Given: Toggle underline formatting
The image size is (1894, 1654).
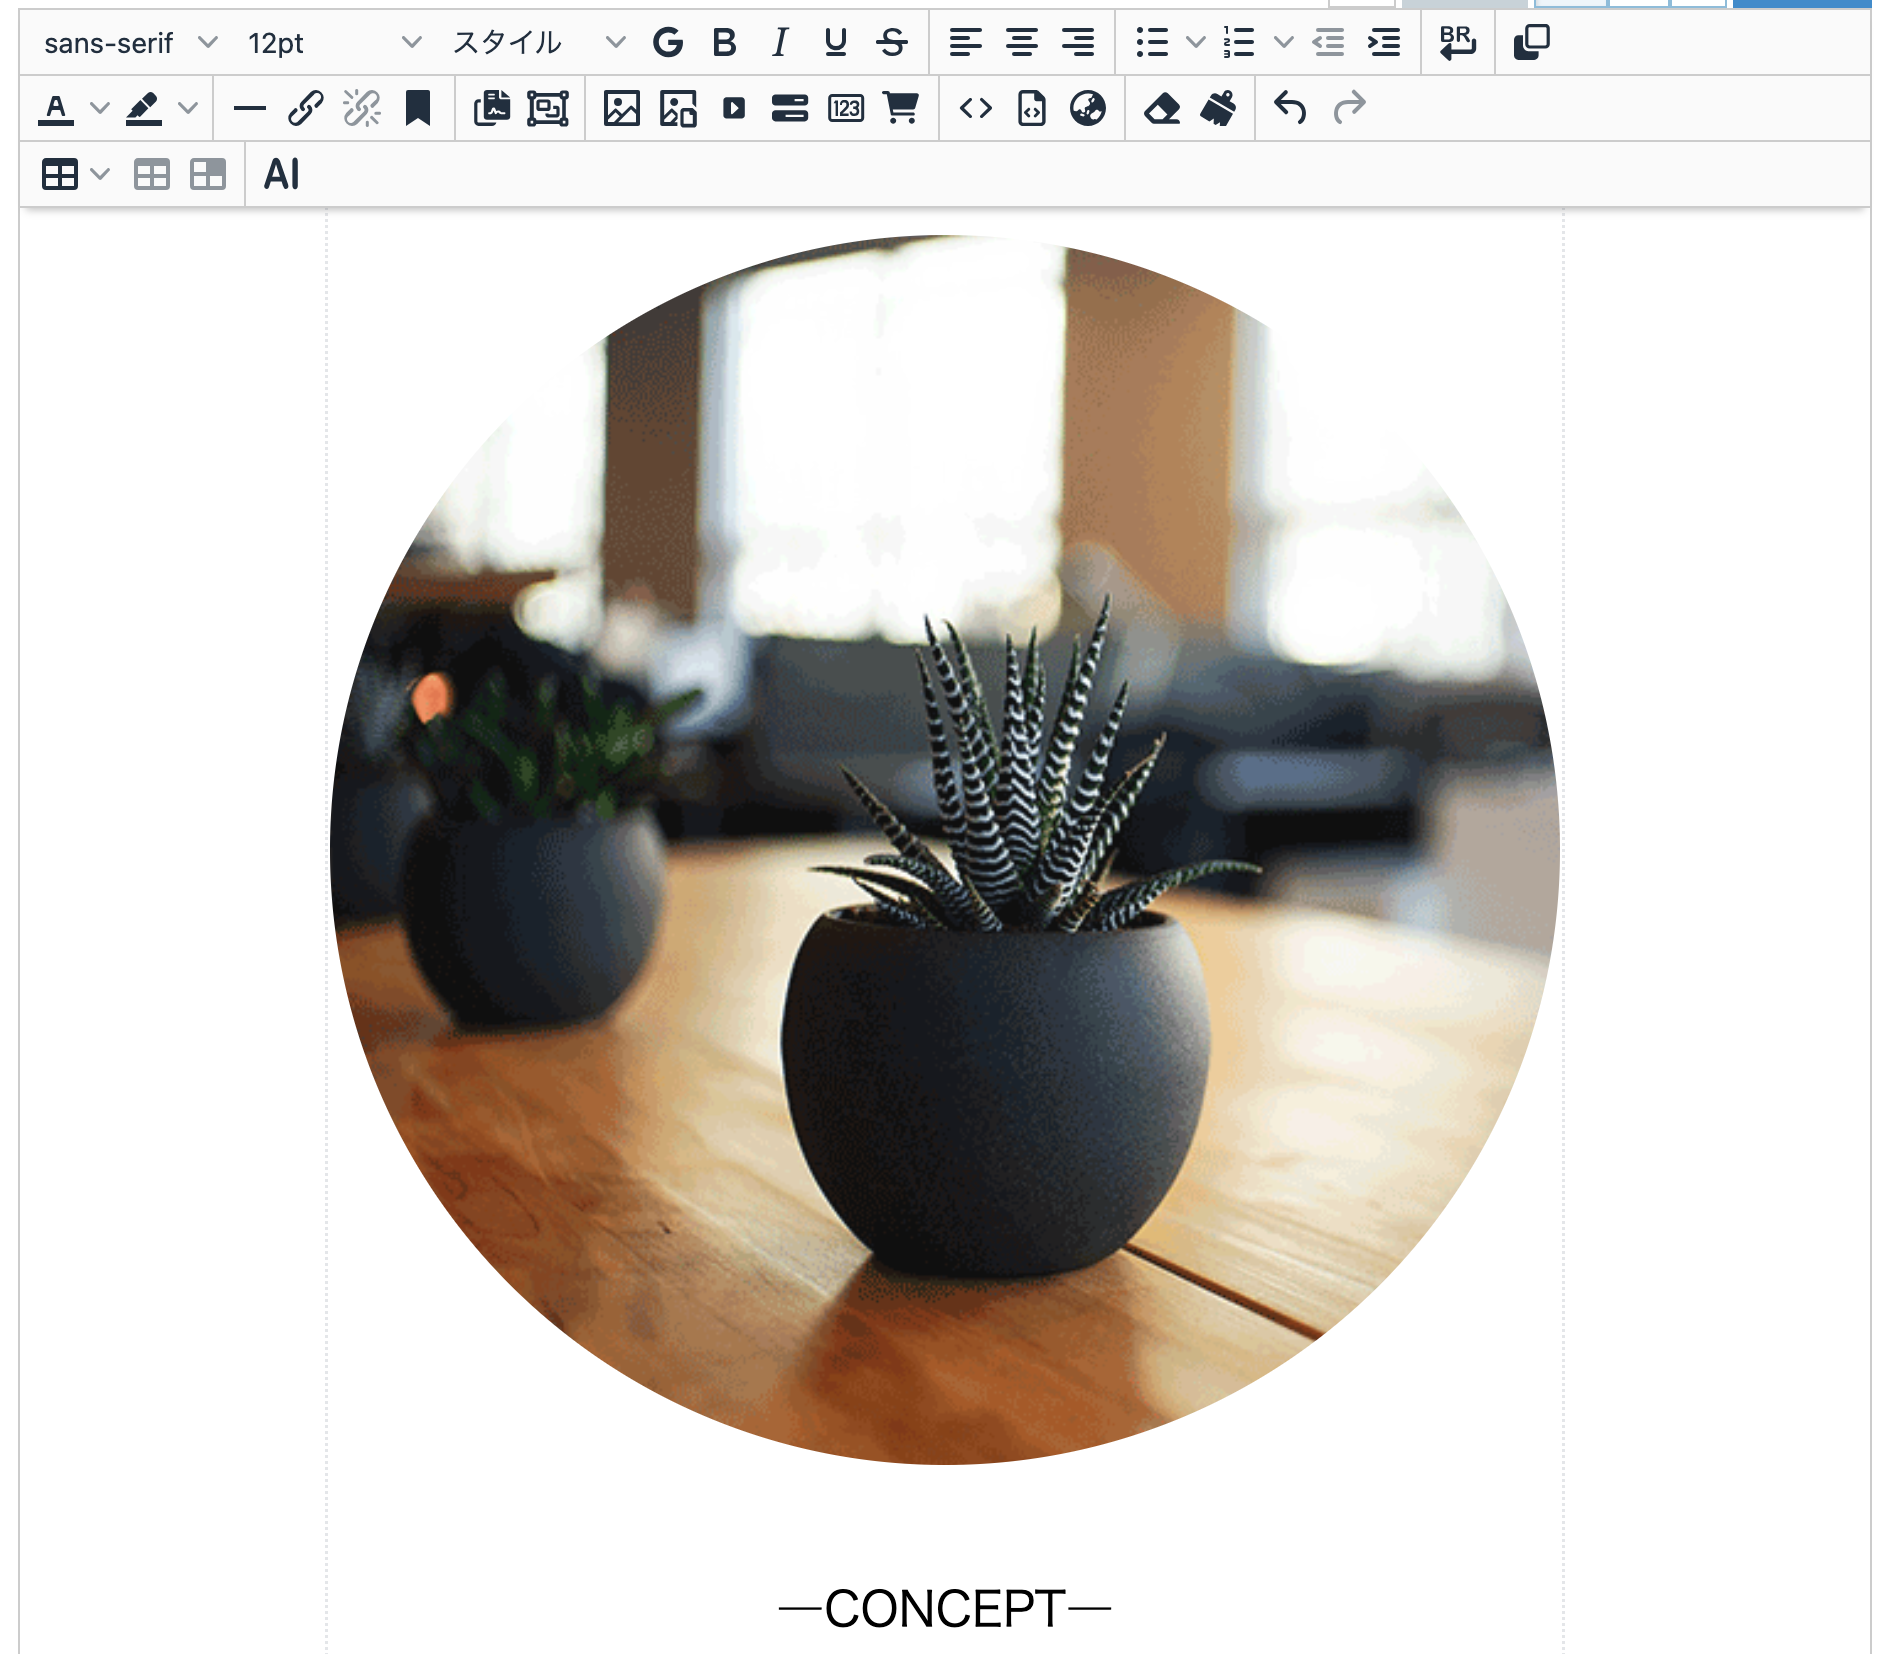Looking at the screenshot, I should pyautogui.click(x=836, y=43).
